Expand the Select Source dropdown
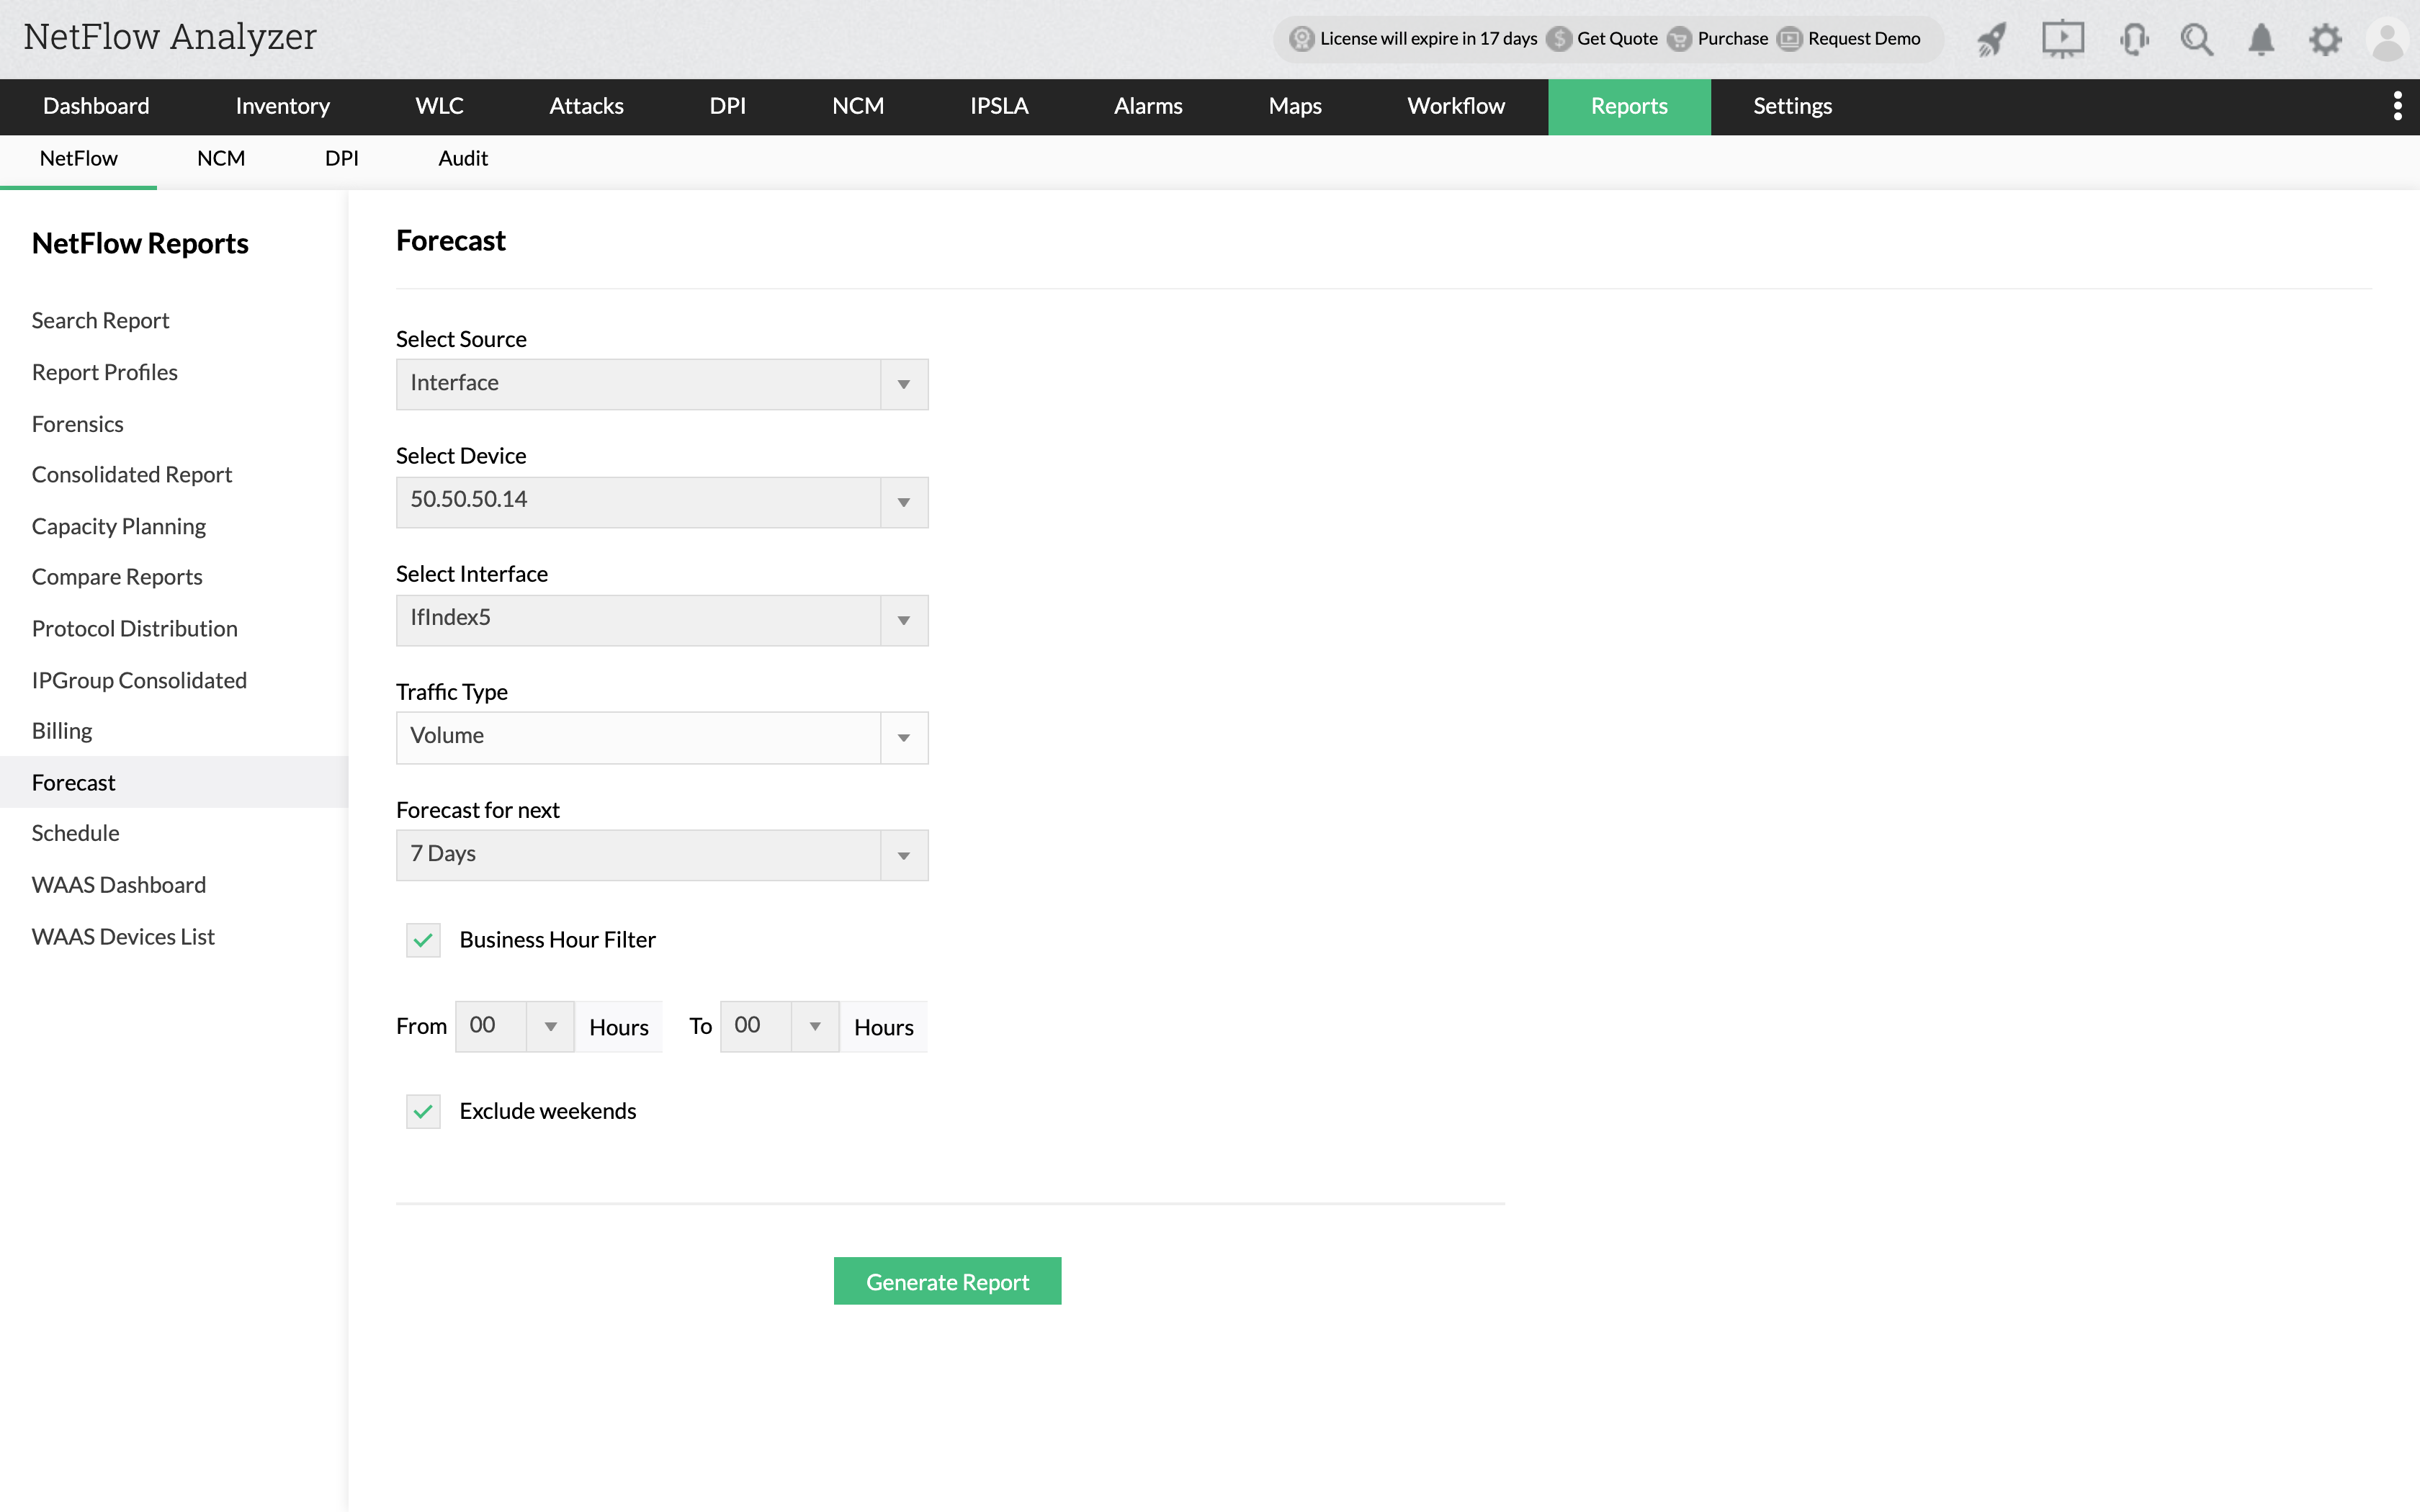2420x1512 pixels. pos(904,383)
